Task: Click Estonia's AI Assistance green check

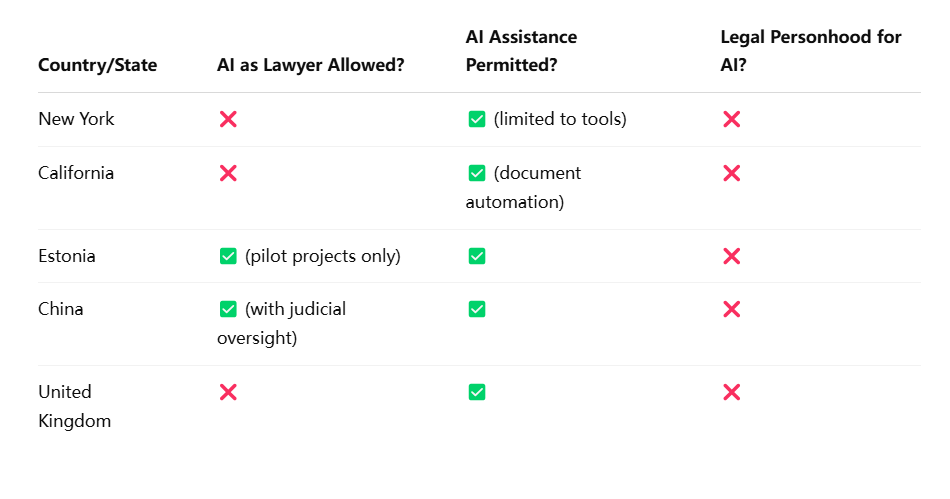Action: point(477,256)
